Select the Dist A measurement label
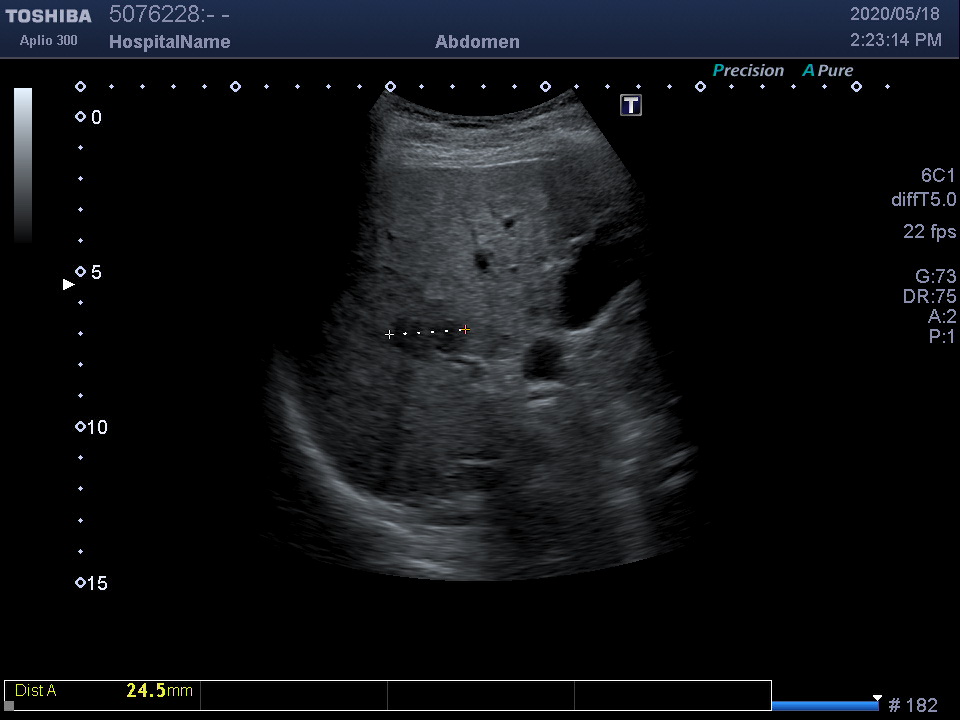 click(36, 691)
